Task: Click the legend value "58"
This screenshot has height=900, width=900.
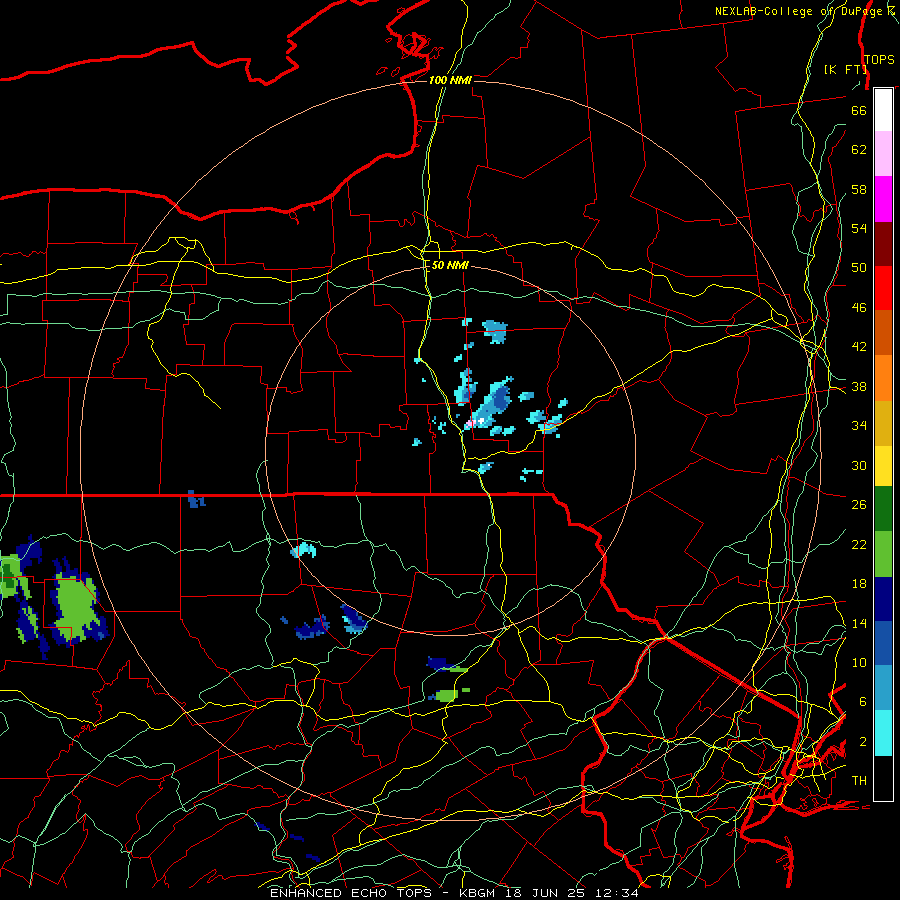Action: 859,189
